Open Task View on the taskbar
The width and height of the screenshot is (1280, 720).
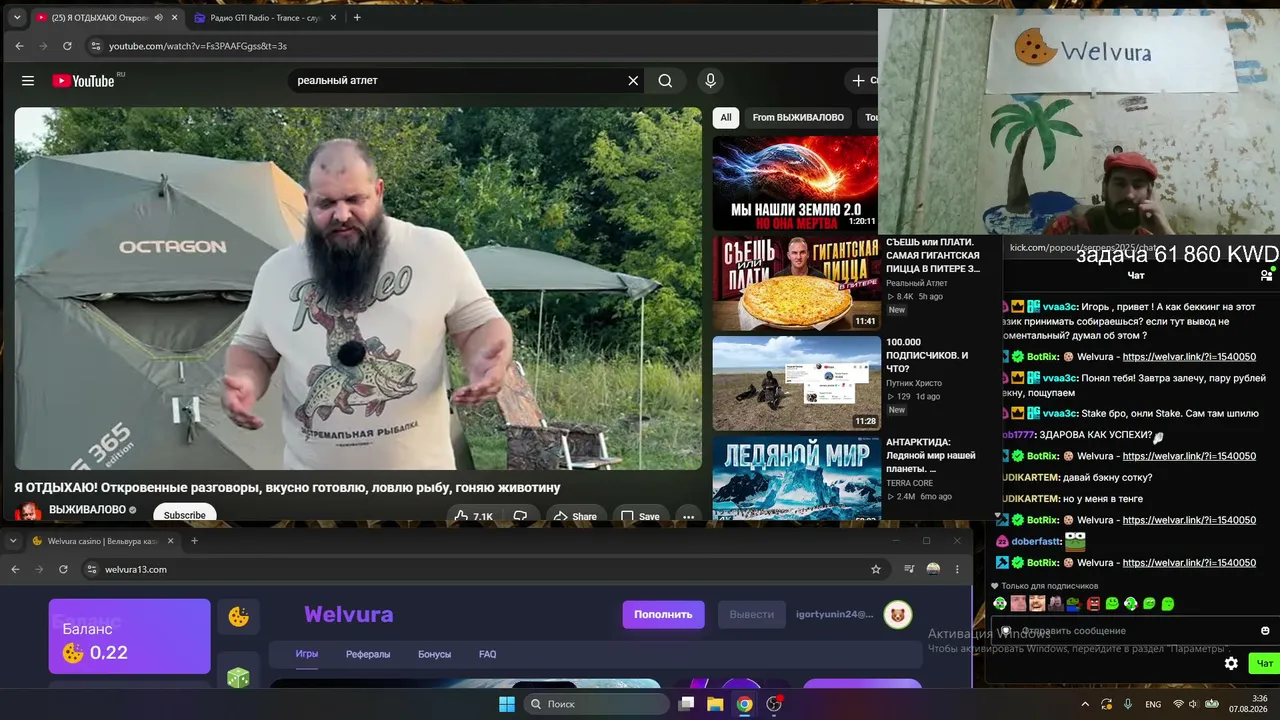(686, 704)
